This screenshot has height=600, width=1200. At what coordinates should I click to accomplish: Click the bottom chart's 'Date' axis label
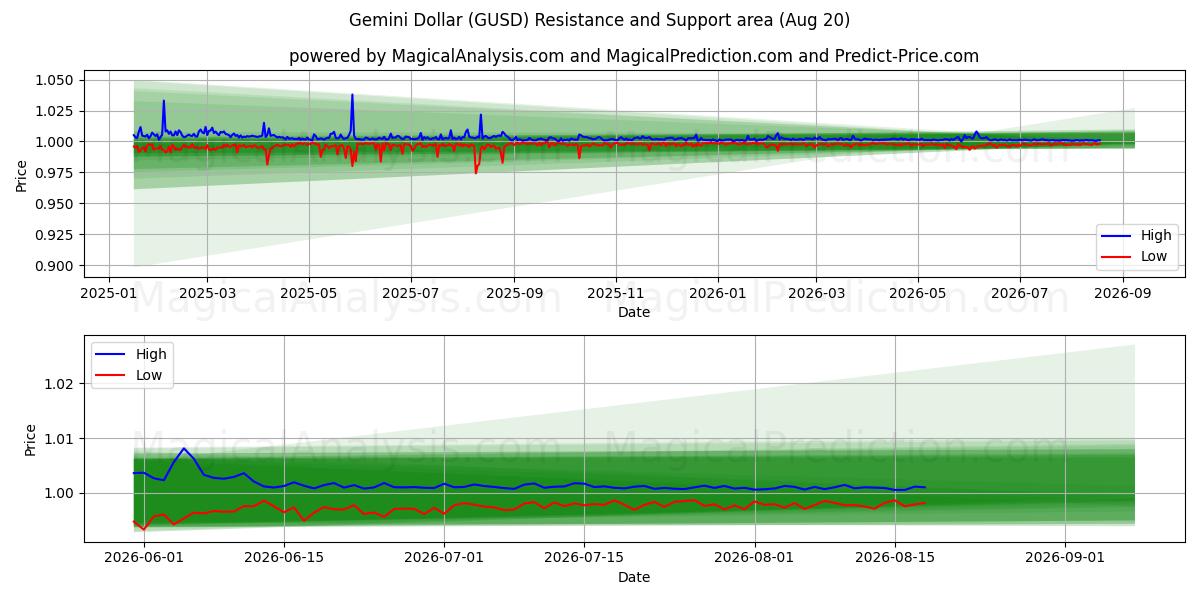click(x=634, y=577)
